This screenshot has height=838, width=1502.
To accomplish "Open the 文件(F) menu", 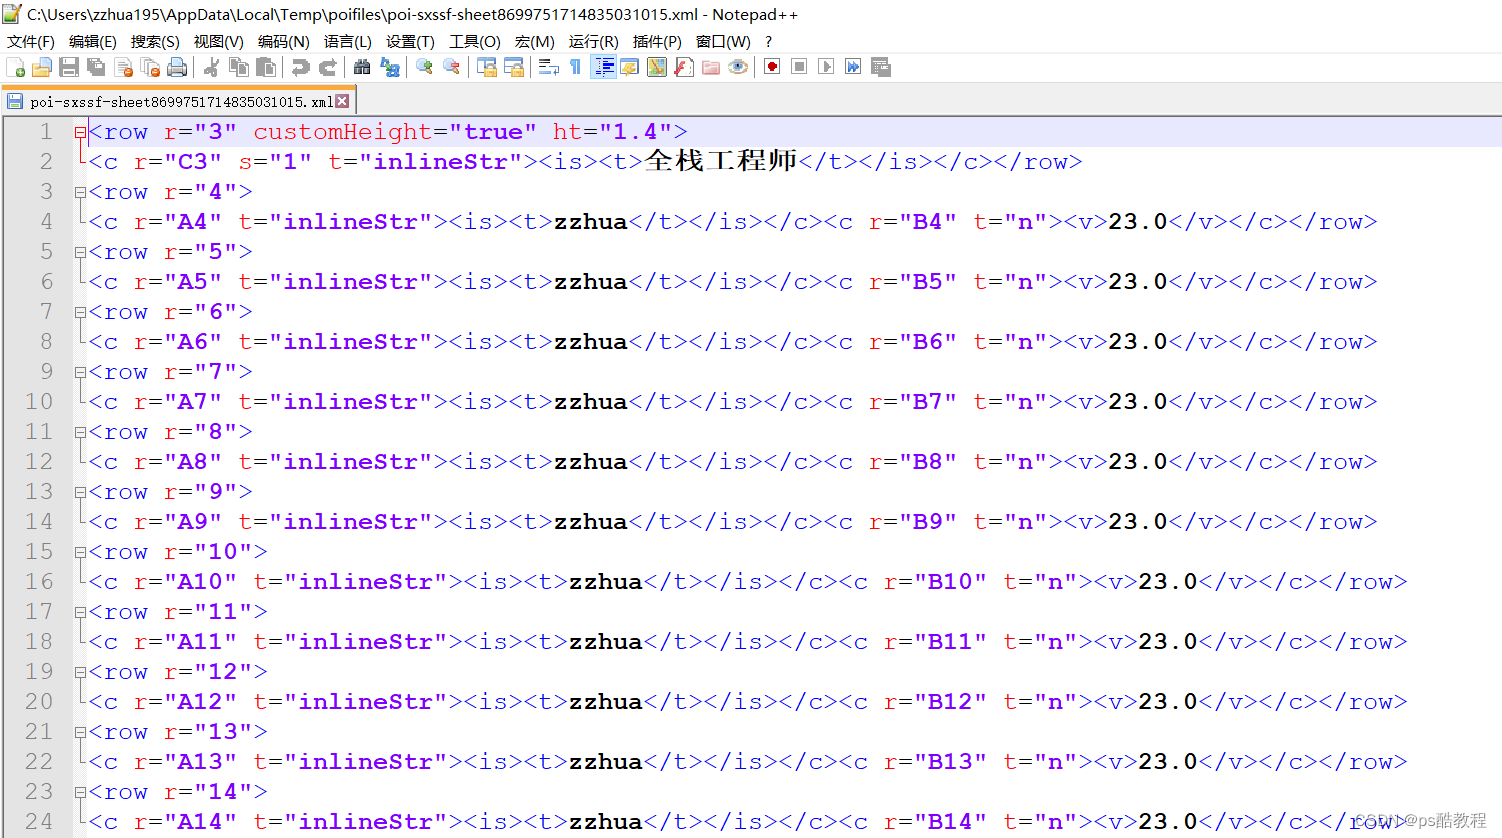I will point(31,41).
